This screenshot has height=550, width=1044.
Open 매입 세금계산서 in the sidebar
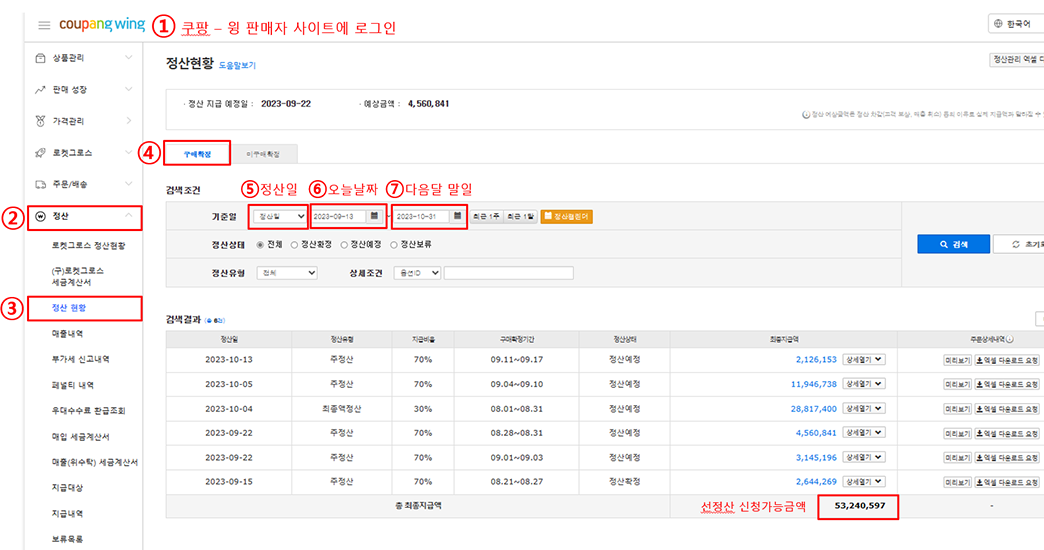click(x=81, y=437)
